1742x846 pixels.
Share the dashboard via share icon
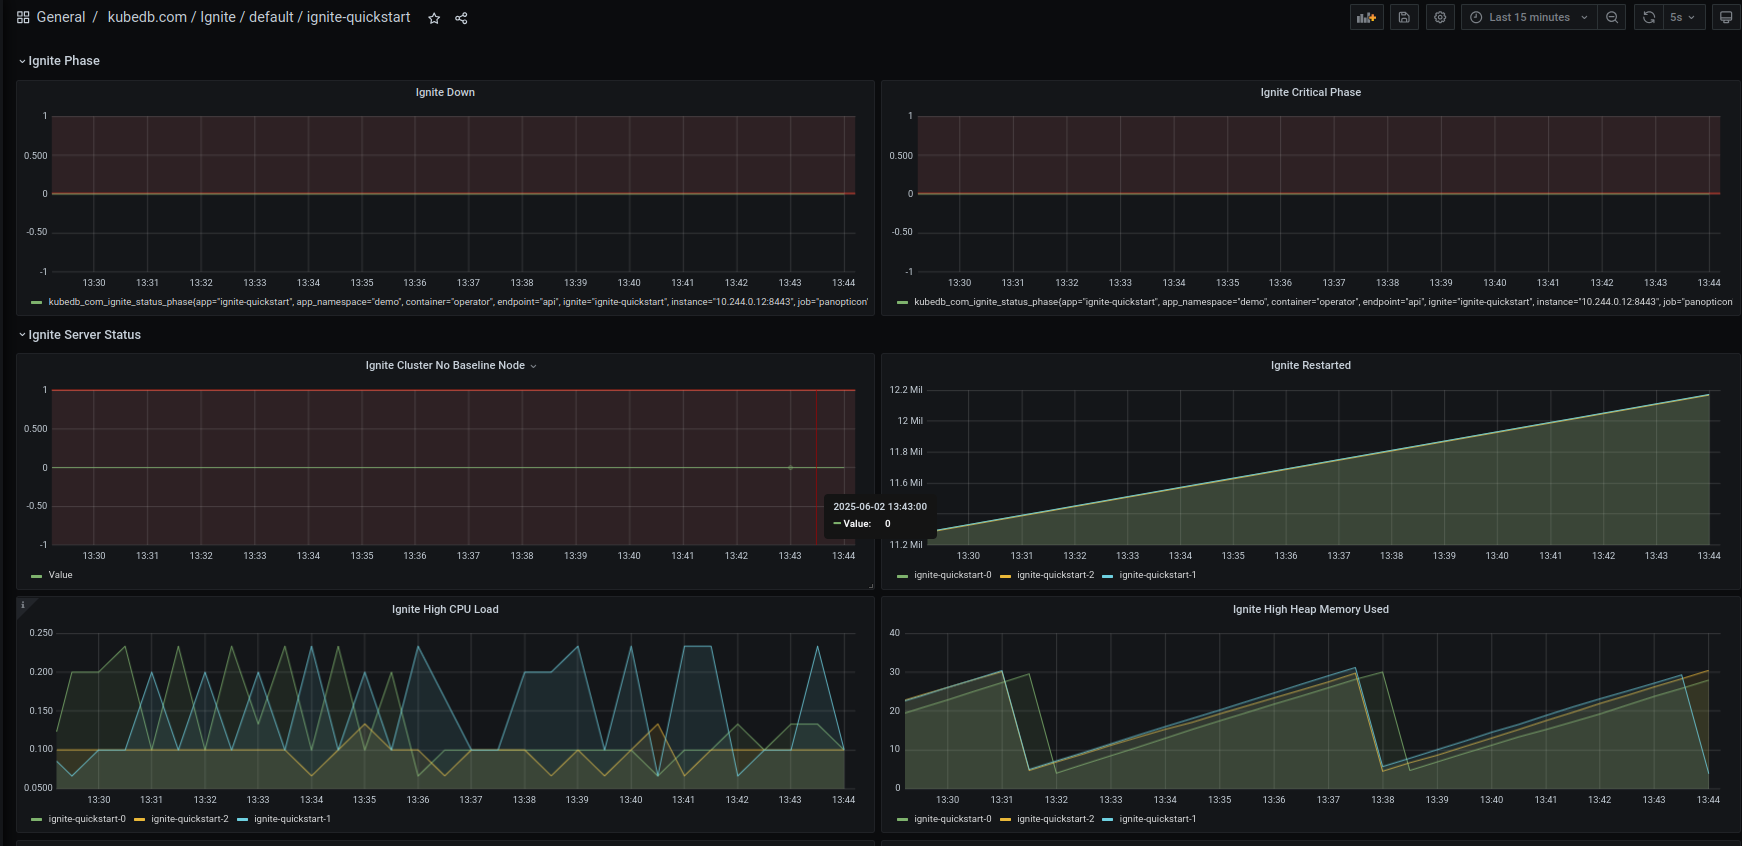tap(461, 18)
